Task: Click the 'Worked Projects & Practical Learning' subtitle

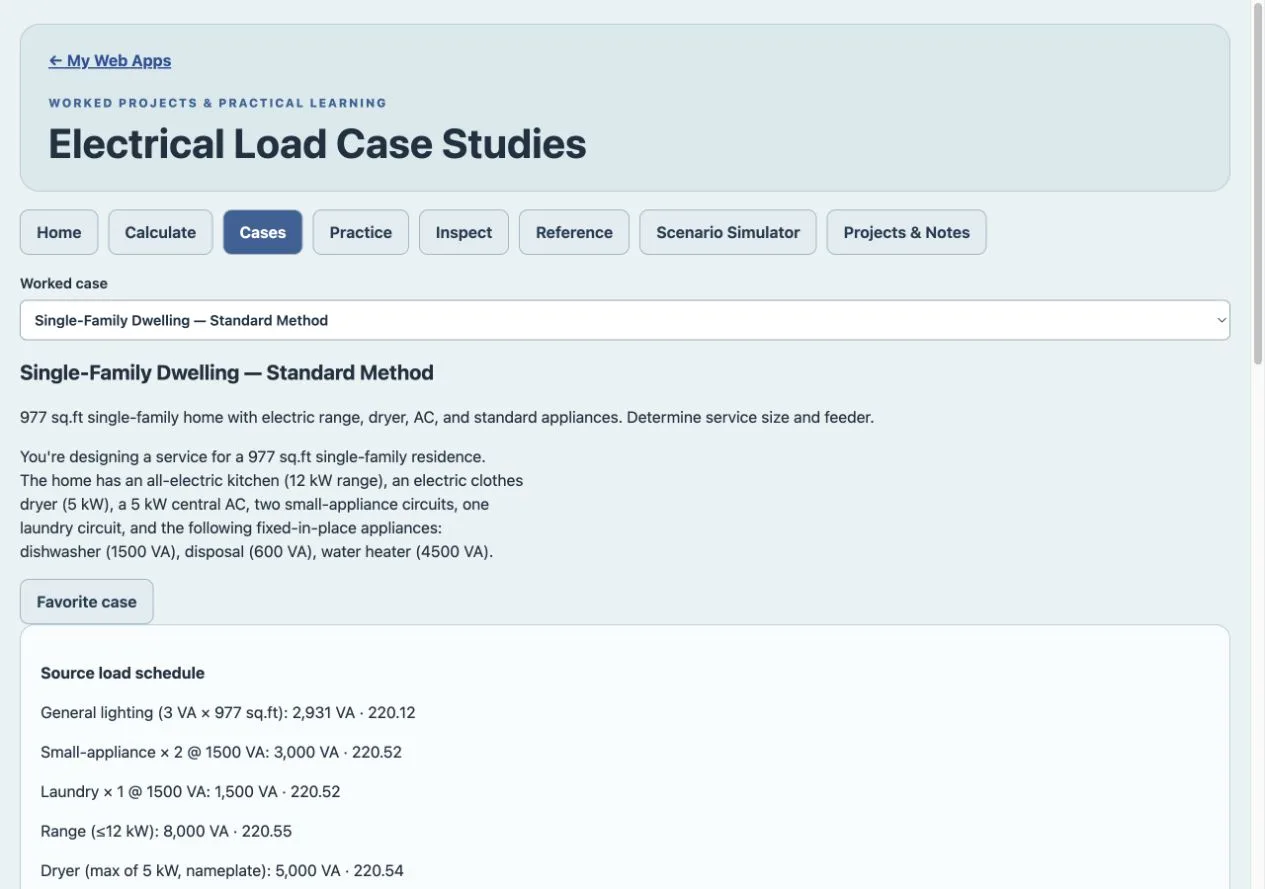Action: tap(218, 103)
